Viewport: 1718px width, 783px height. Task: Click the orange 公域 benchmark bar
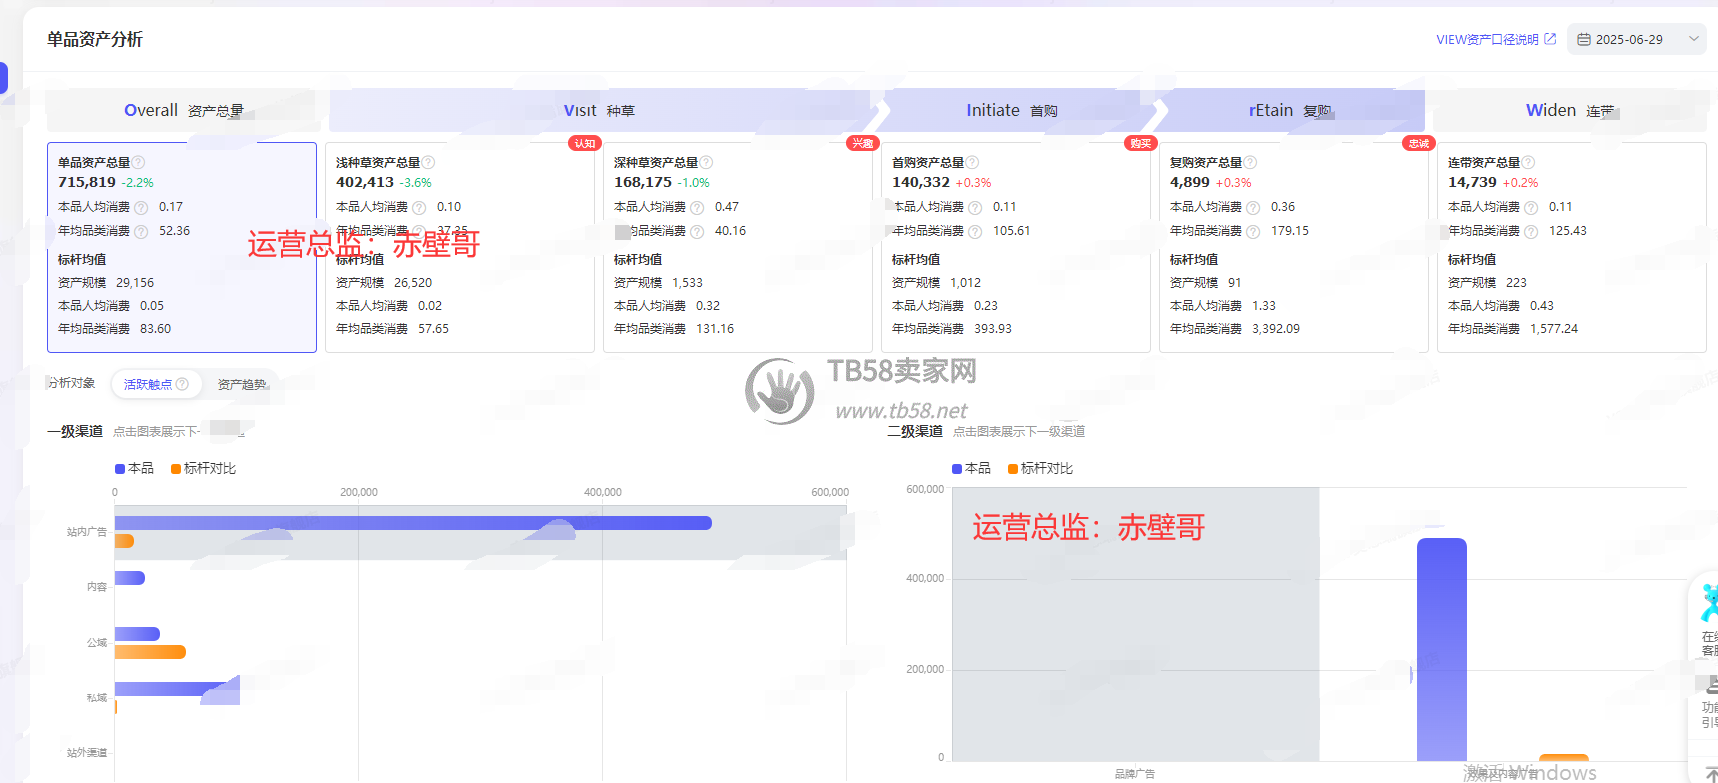pos(150,652)
